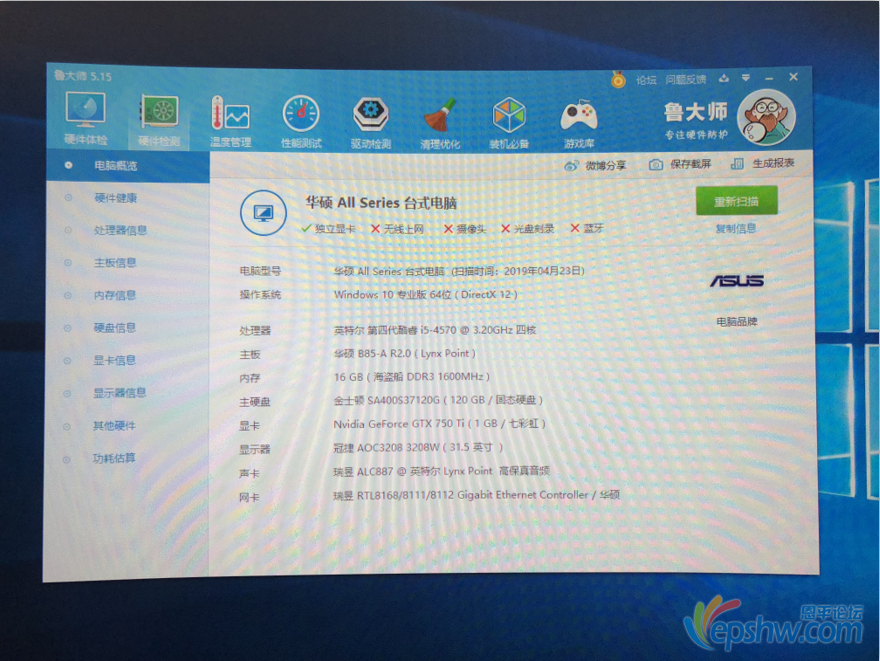Select the 硬件检测 hardware detection icon
This screenshot has width=880, height=661.
(x=159, y=120)
